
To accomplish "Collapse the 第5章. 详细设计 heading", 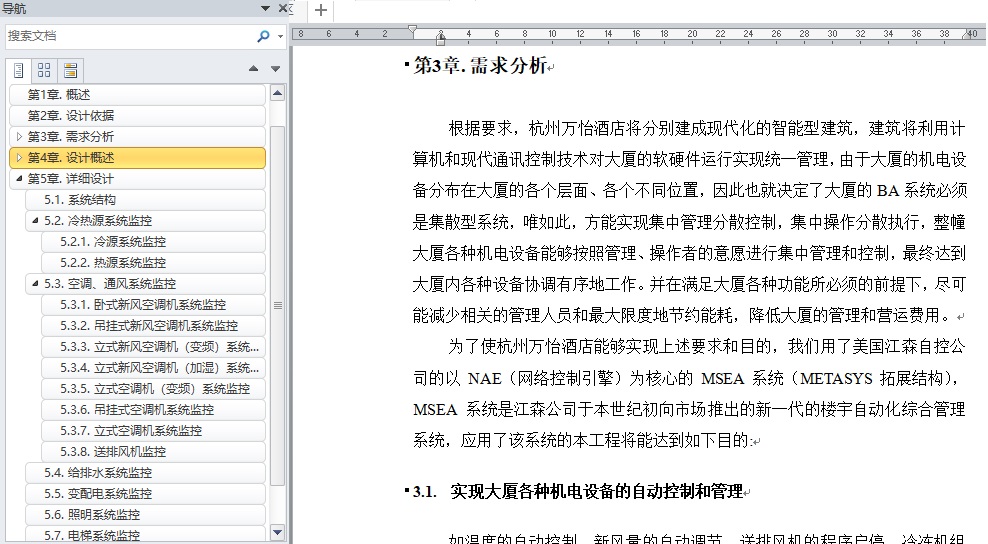I will click(19, 178).
